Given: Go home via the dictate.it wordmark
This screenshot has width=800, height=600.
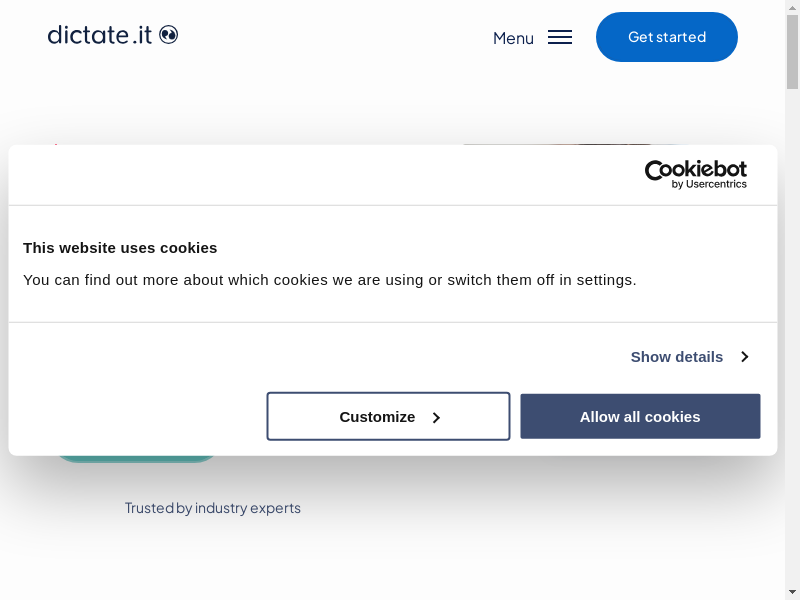Looking at the screenshot, I should point(100,35).
